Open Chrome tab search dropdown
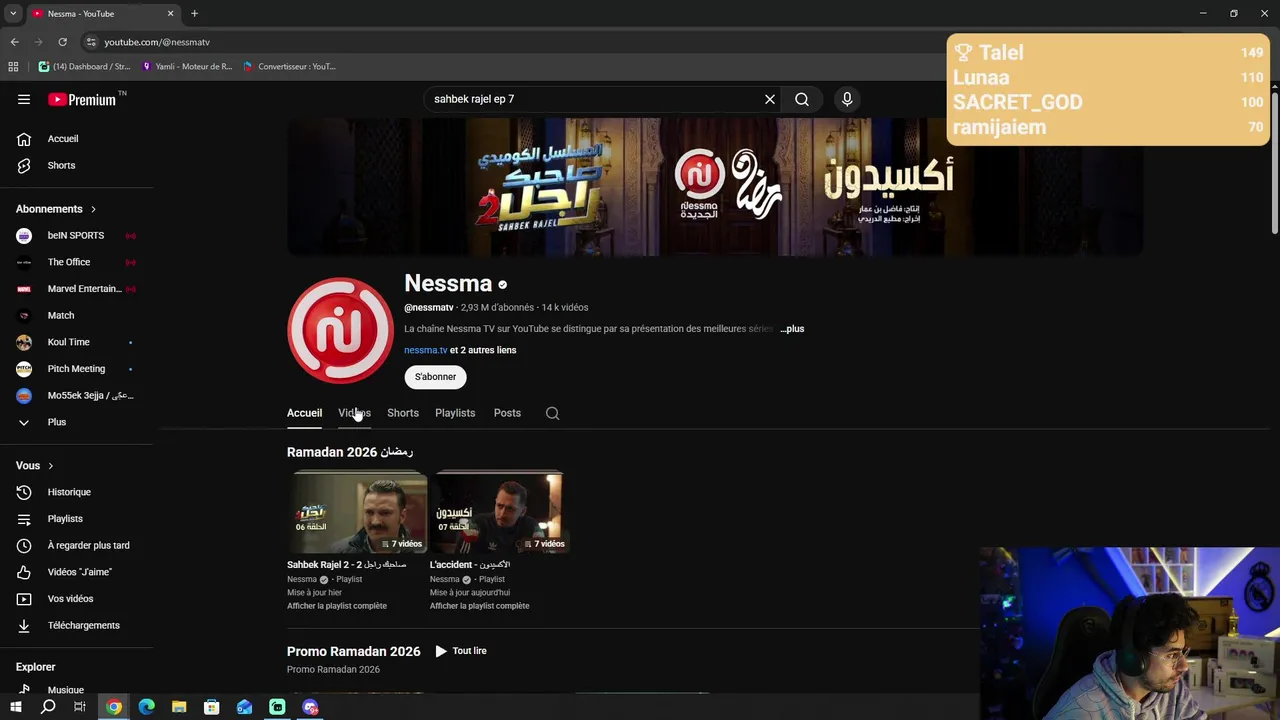Screen dimensions: 1280x720 13,14
